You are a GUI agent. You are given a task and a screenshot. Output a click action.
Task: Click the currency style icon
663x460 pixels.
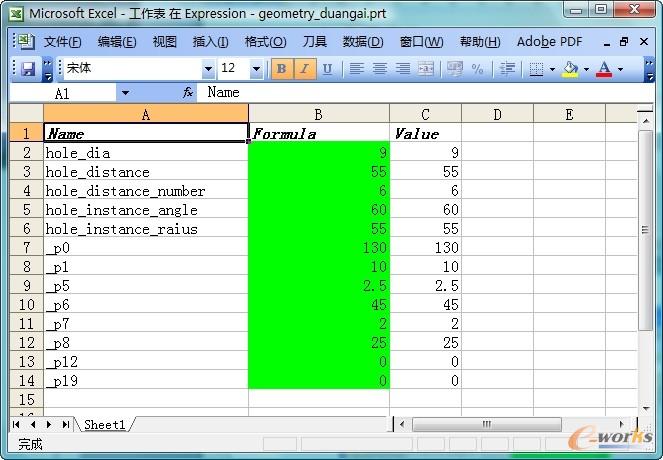(x=455, y=69)
